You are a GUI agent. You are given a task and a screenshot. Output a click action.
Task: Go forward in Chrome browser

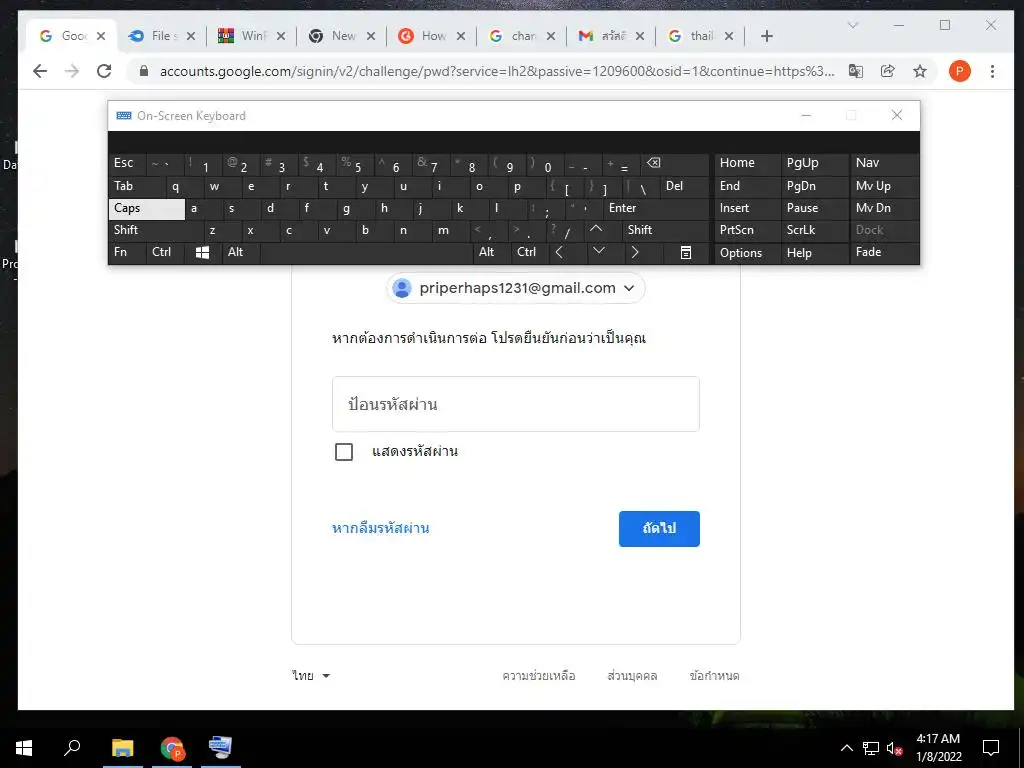click(x=72, y=71)
